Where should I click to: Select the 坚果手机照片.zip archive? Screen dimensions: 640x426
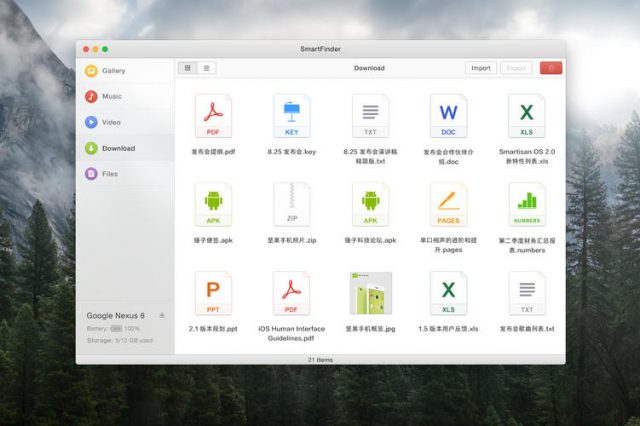click(292, 205)
